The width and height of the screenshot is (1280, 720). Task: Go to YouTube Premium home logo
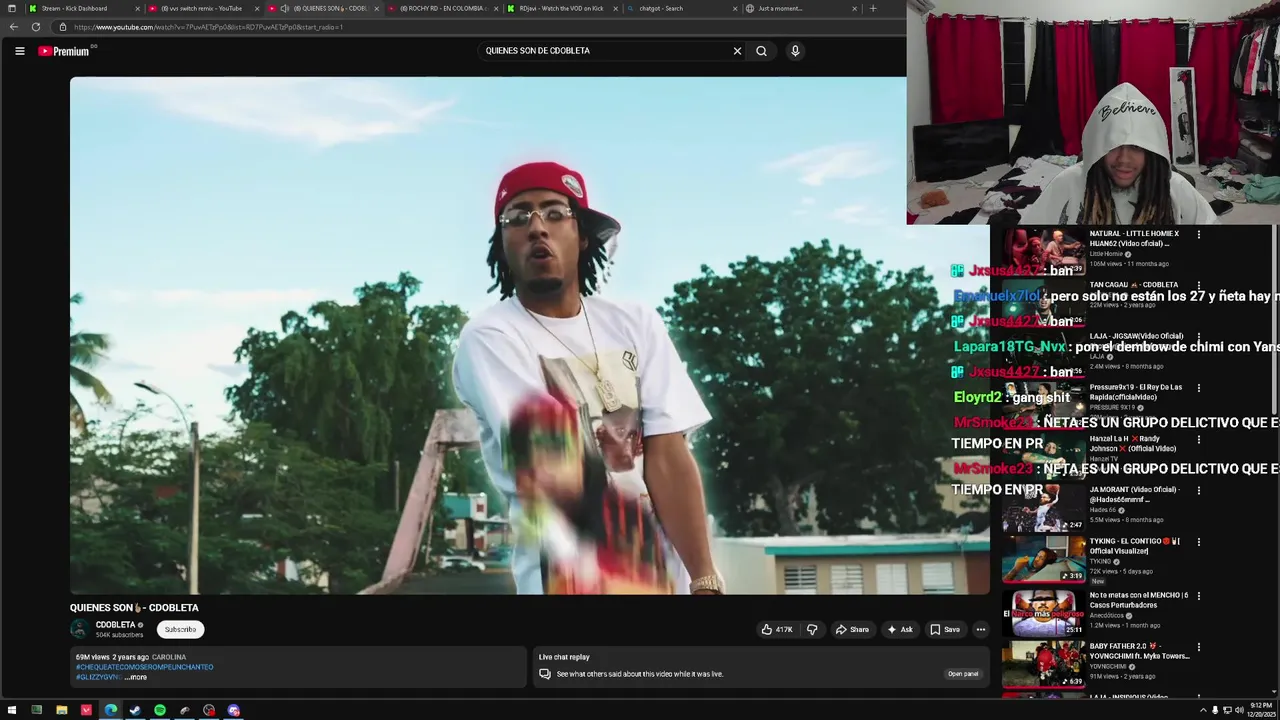pos(65,51)
